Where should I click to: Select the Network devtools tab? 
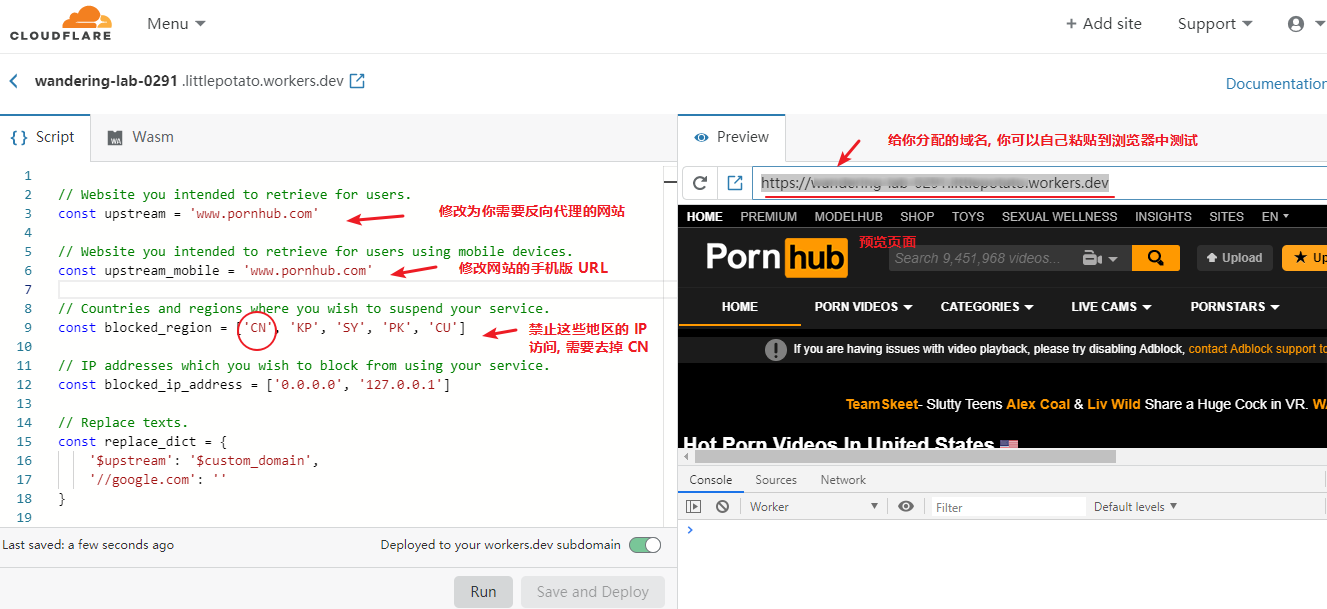843,480
